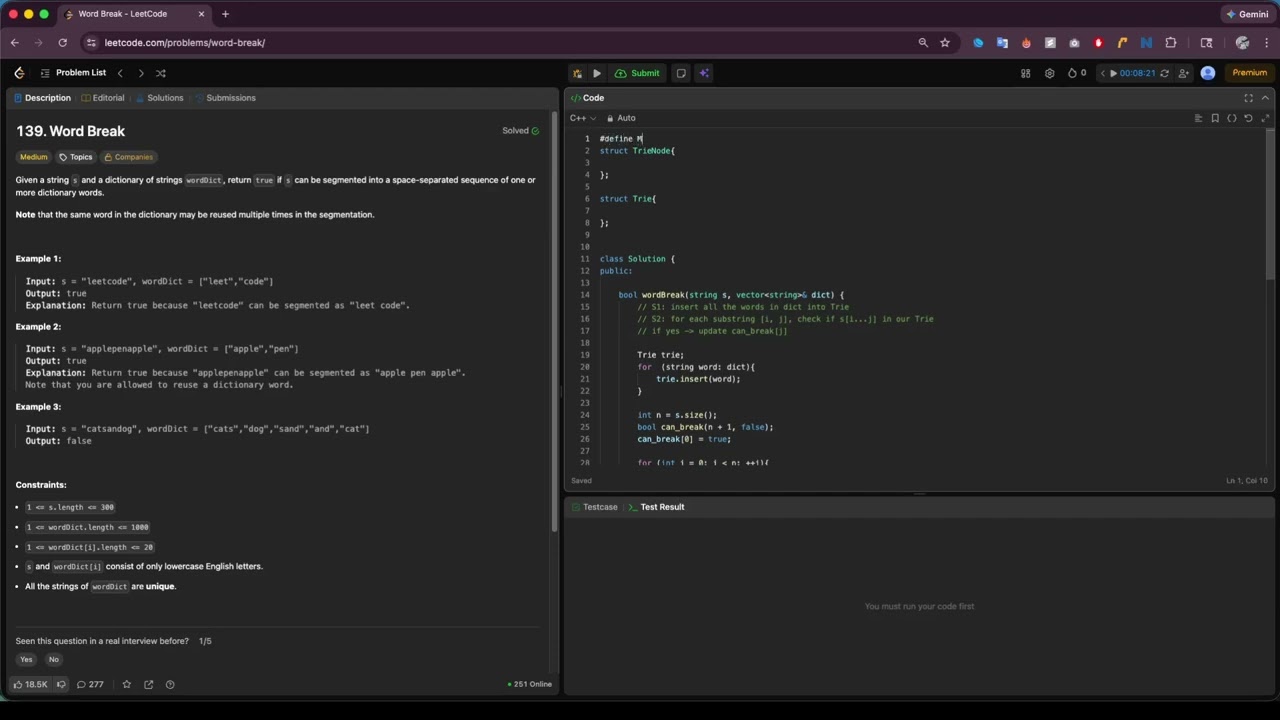Click the AI sparkle assistant icon
The image size is (1280, 720).
click(704, 73)
